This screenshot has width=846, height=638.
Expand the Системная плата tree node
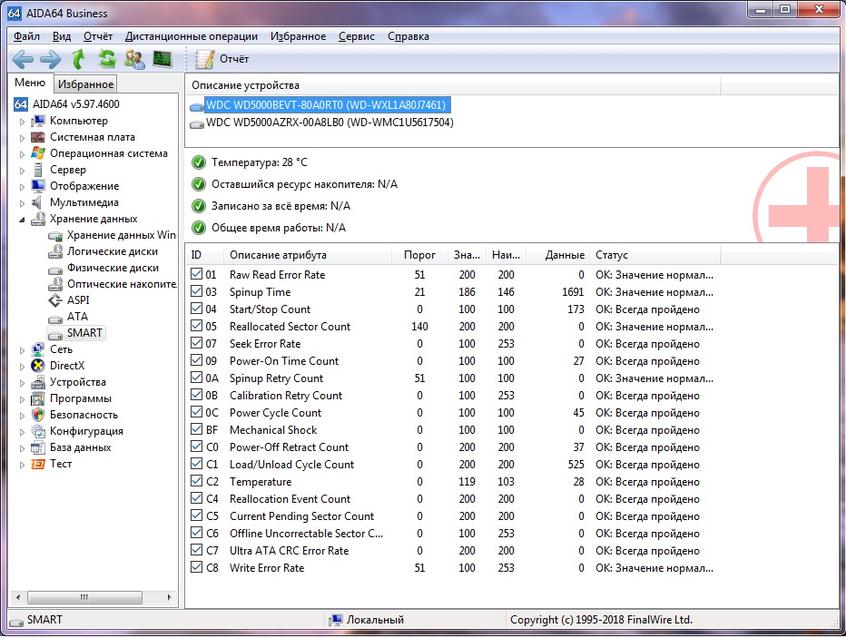(22, 138)
